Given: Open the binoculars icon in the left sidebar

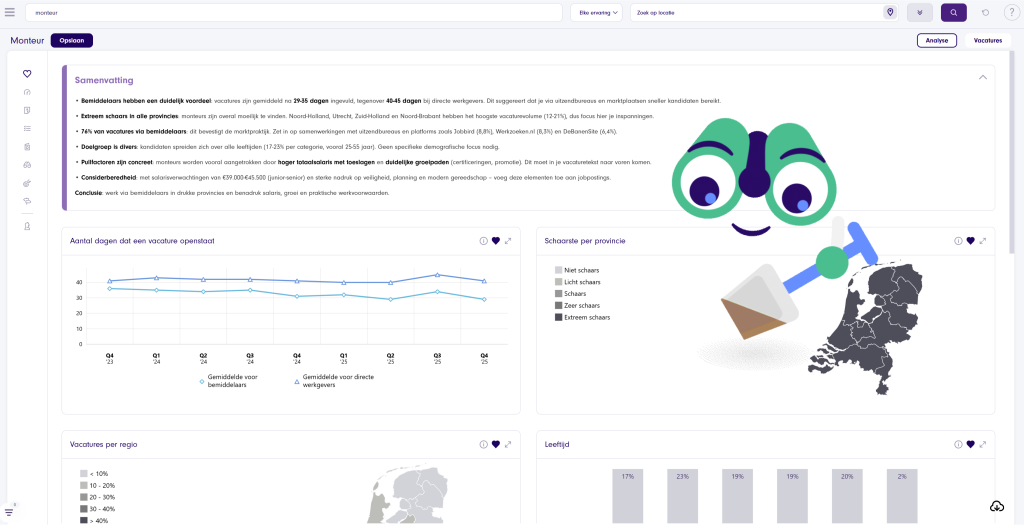Looking at the screenshot, I should pos(27,164).
